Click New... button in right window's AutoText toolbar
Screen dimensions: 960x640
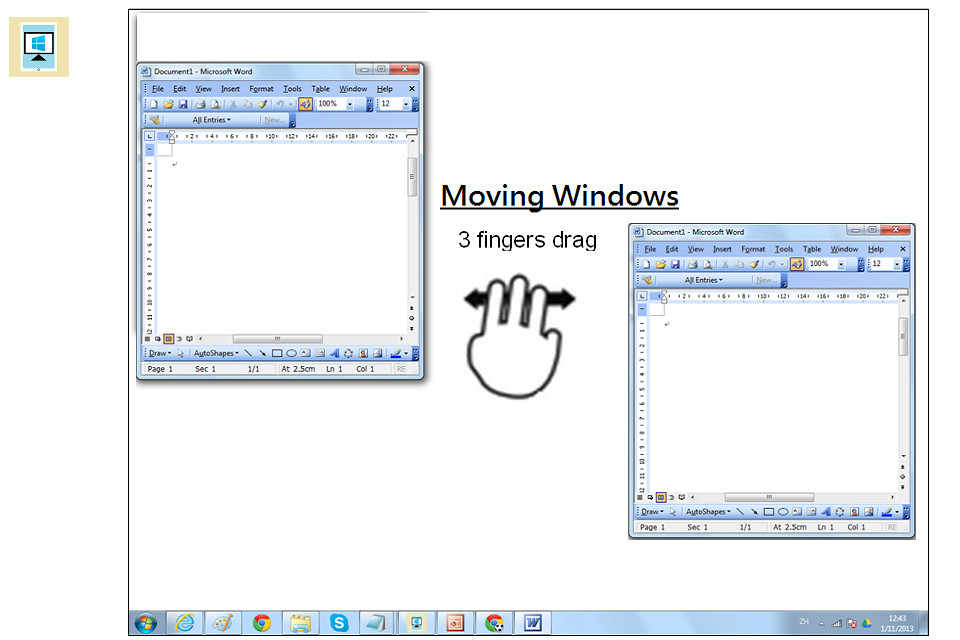tap(766, 280)
